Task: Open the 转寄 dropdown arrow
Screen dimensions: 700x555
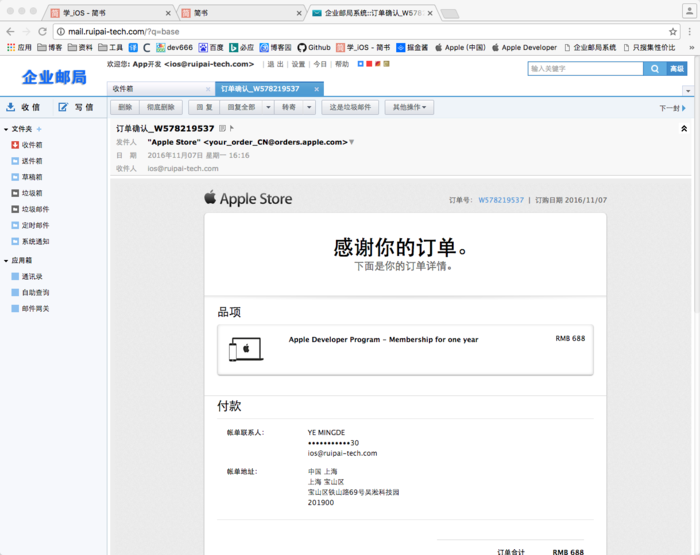Action: tap(309, 107)
